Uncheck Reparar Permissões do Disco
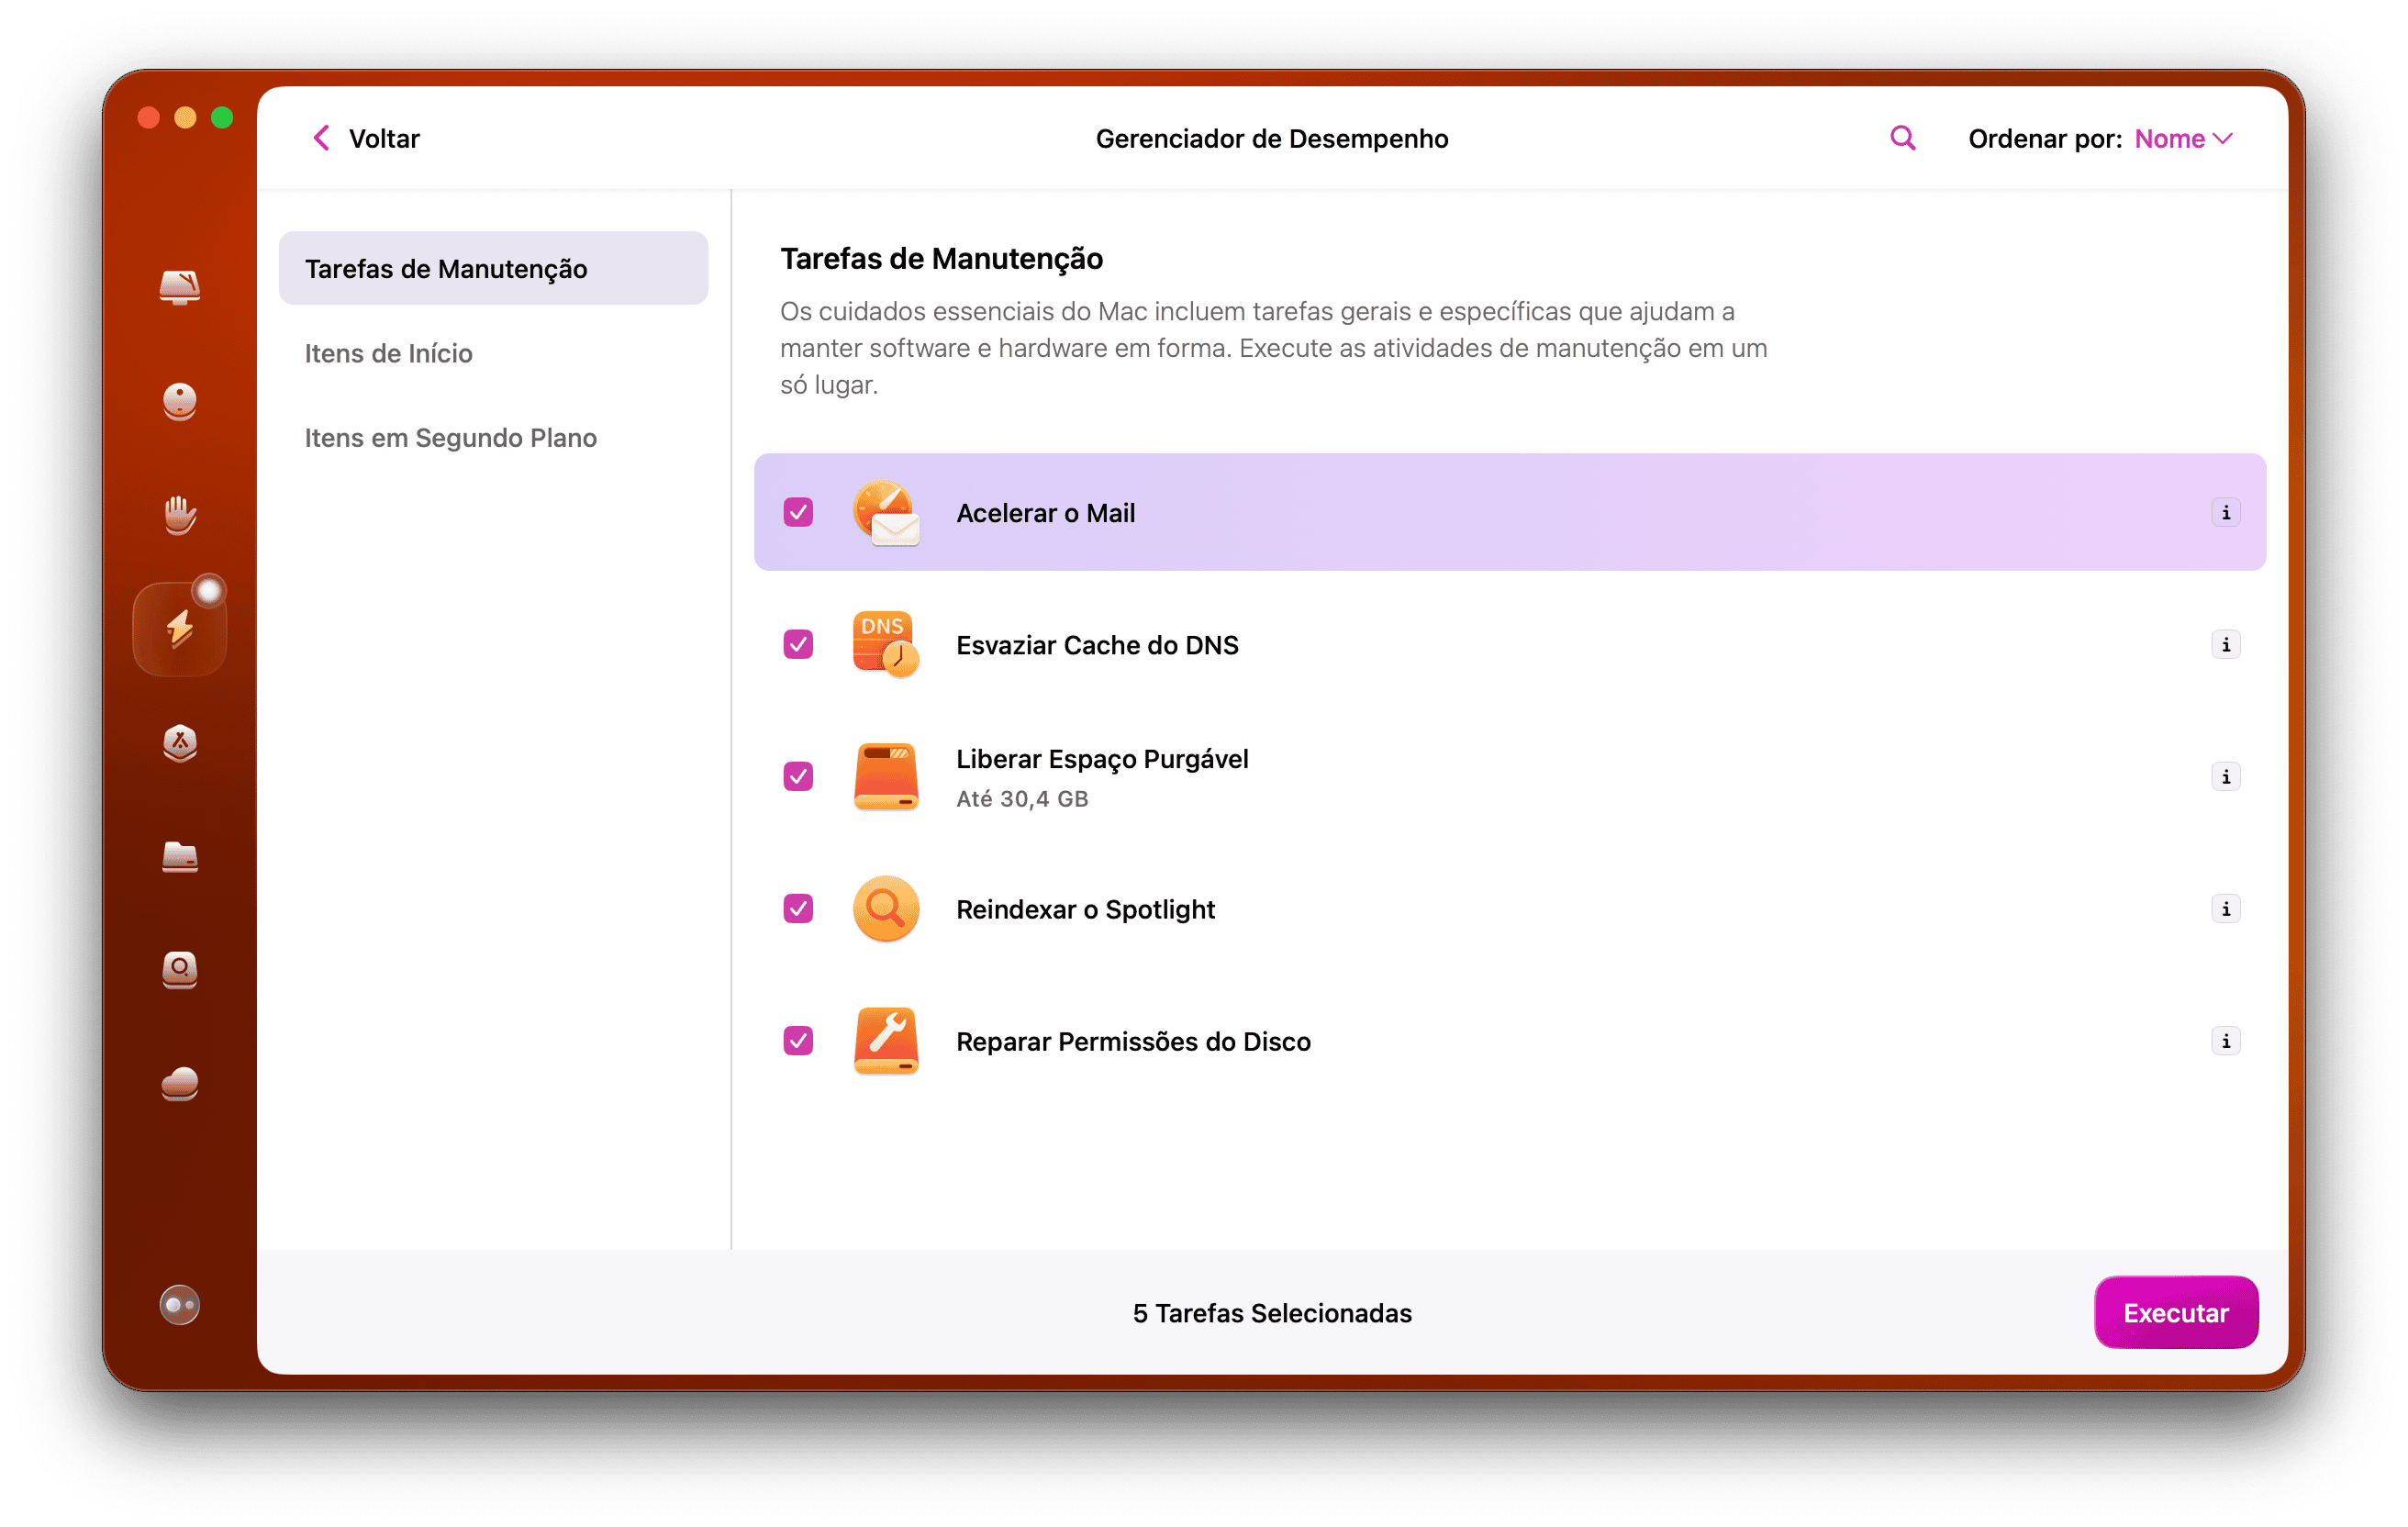2408x1527 pixels. (797, 1041)
